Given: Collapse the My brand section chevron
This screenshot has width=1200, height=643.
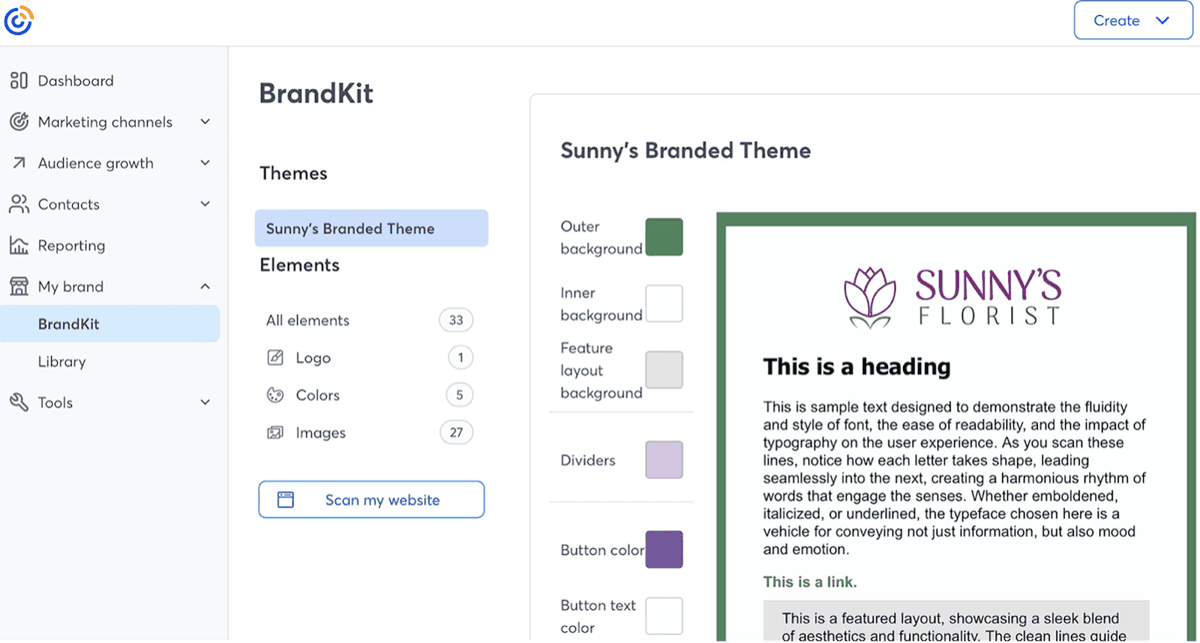Looking at the screenshot, I should point(205,287).
